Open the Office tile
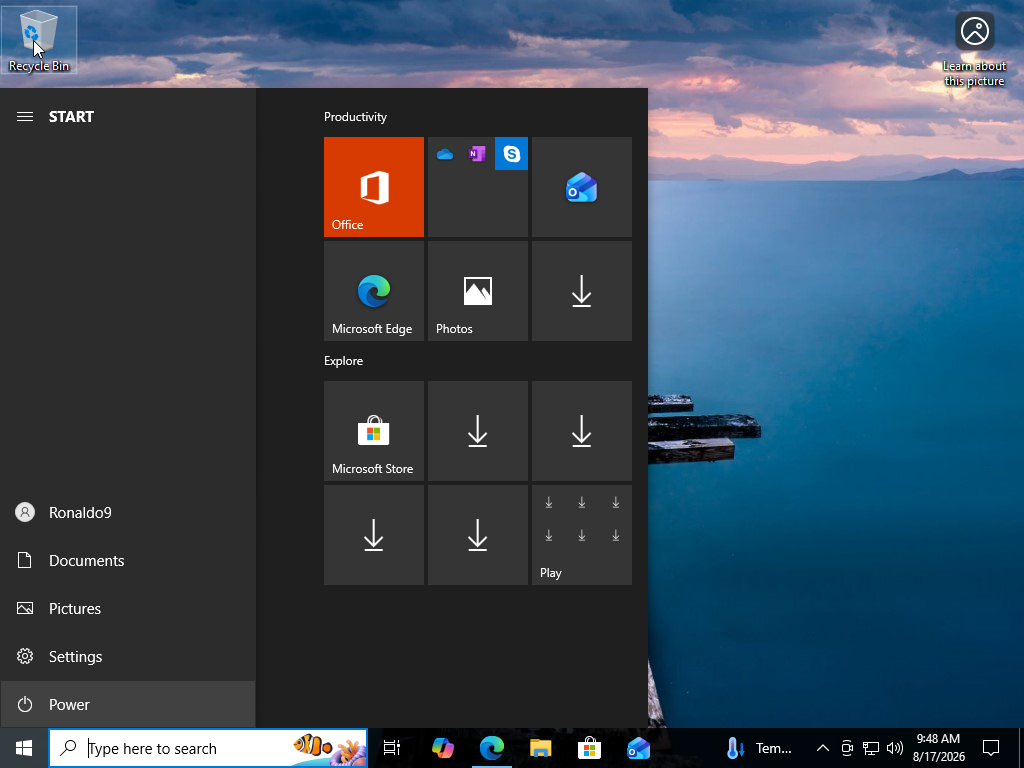Image resolution: width=1024 pixels, height=768 pixels. click(374, 187)
